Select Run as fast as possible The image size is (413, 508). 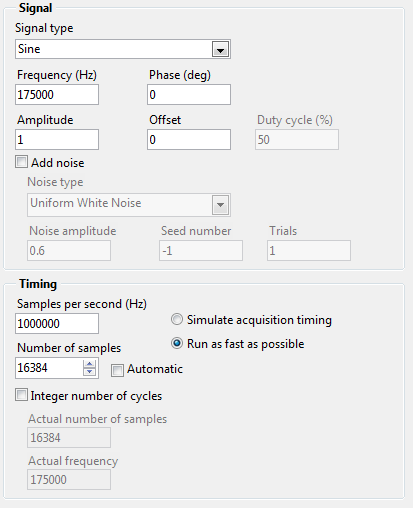click(x=177, y=343)
